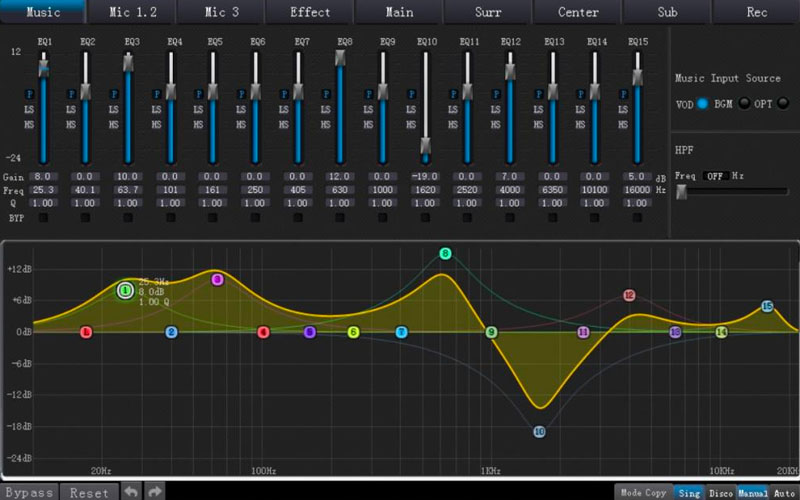Open the Mic 3 tab
Viewport: 800px width, 500px height.
point(221,12)
